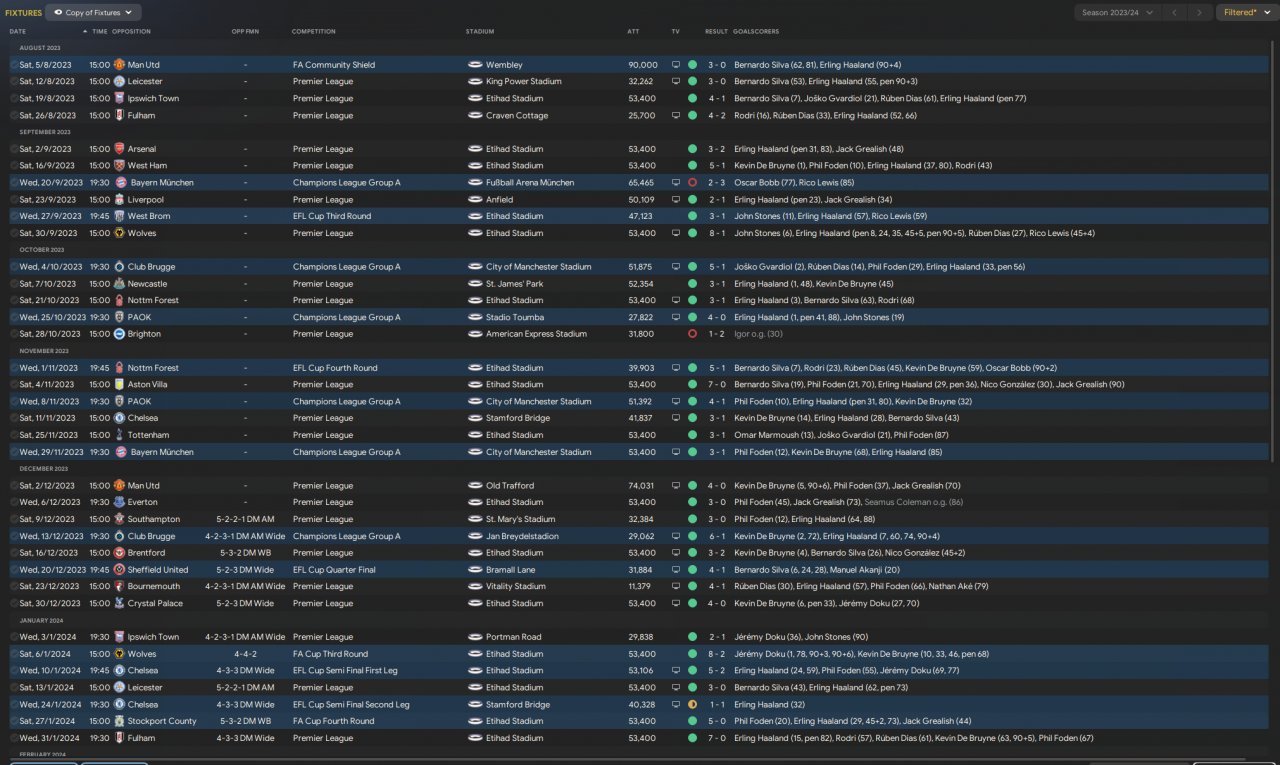The width and height of the screenshot is (1280, 765).
Task: Click the Southampton club badge
Action: tap(119, 519)
